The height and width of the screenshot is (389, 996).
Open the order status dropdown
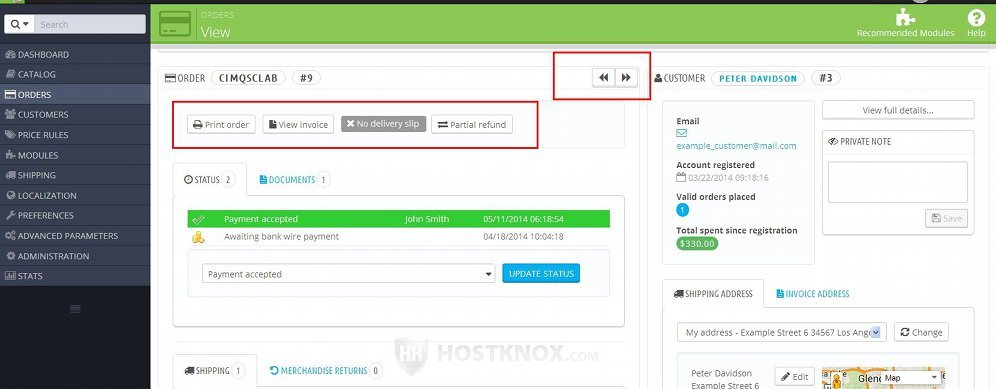coord(349,274)
